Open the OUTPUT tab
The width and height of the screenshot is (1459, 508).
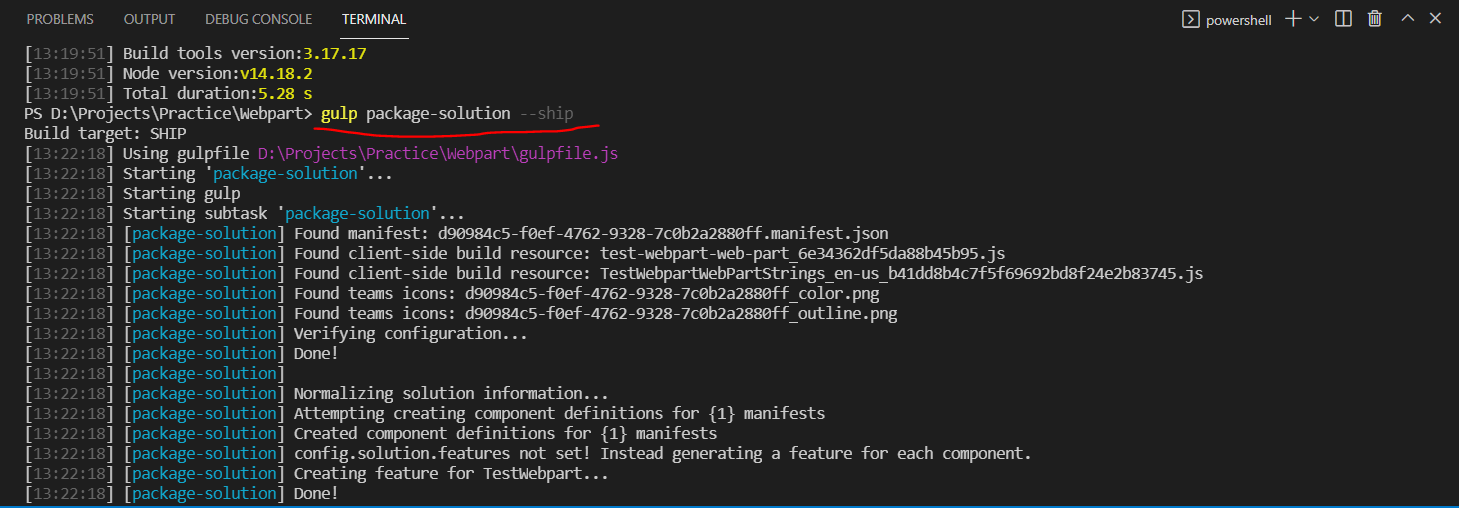tap(149, 19)
